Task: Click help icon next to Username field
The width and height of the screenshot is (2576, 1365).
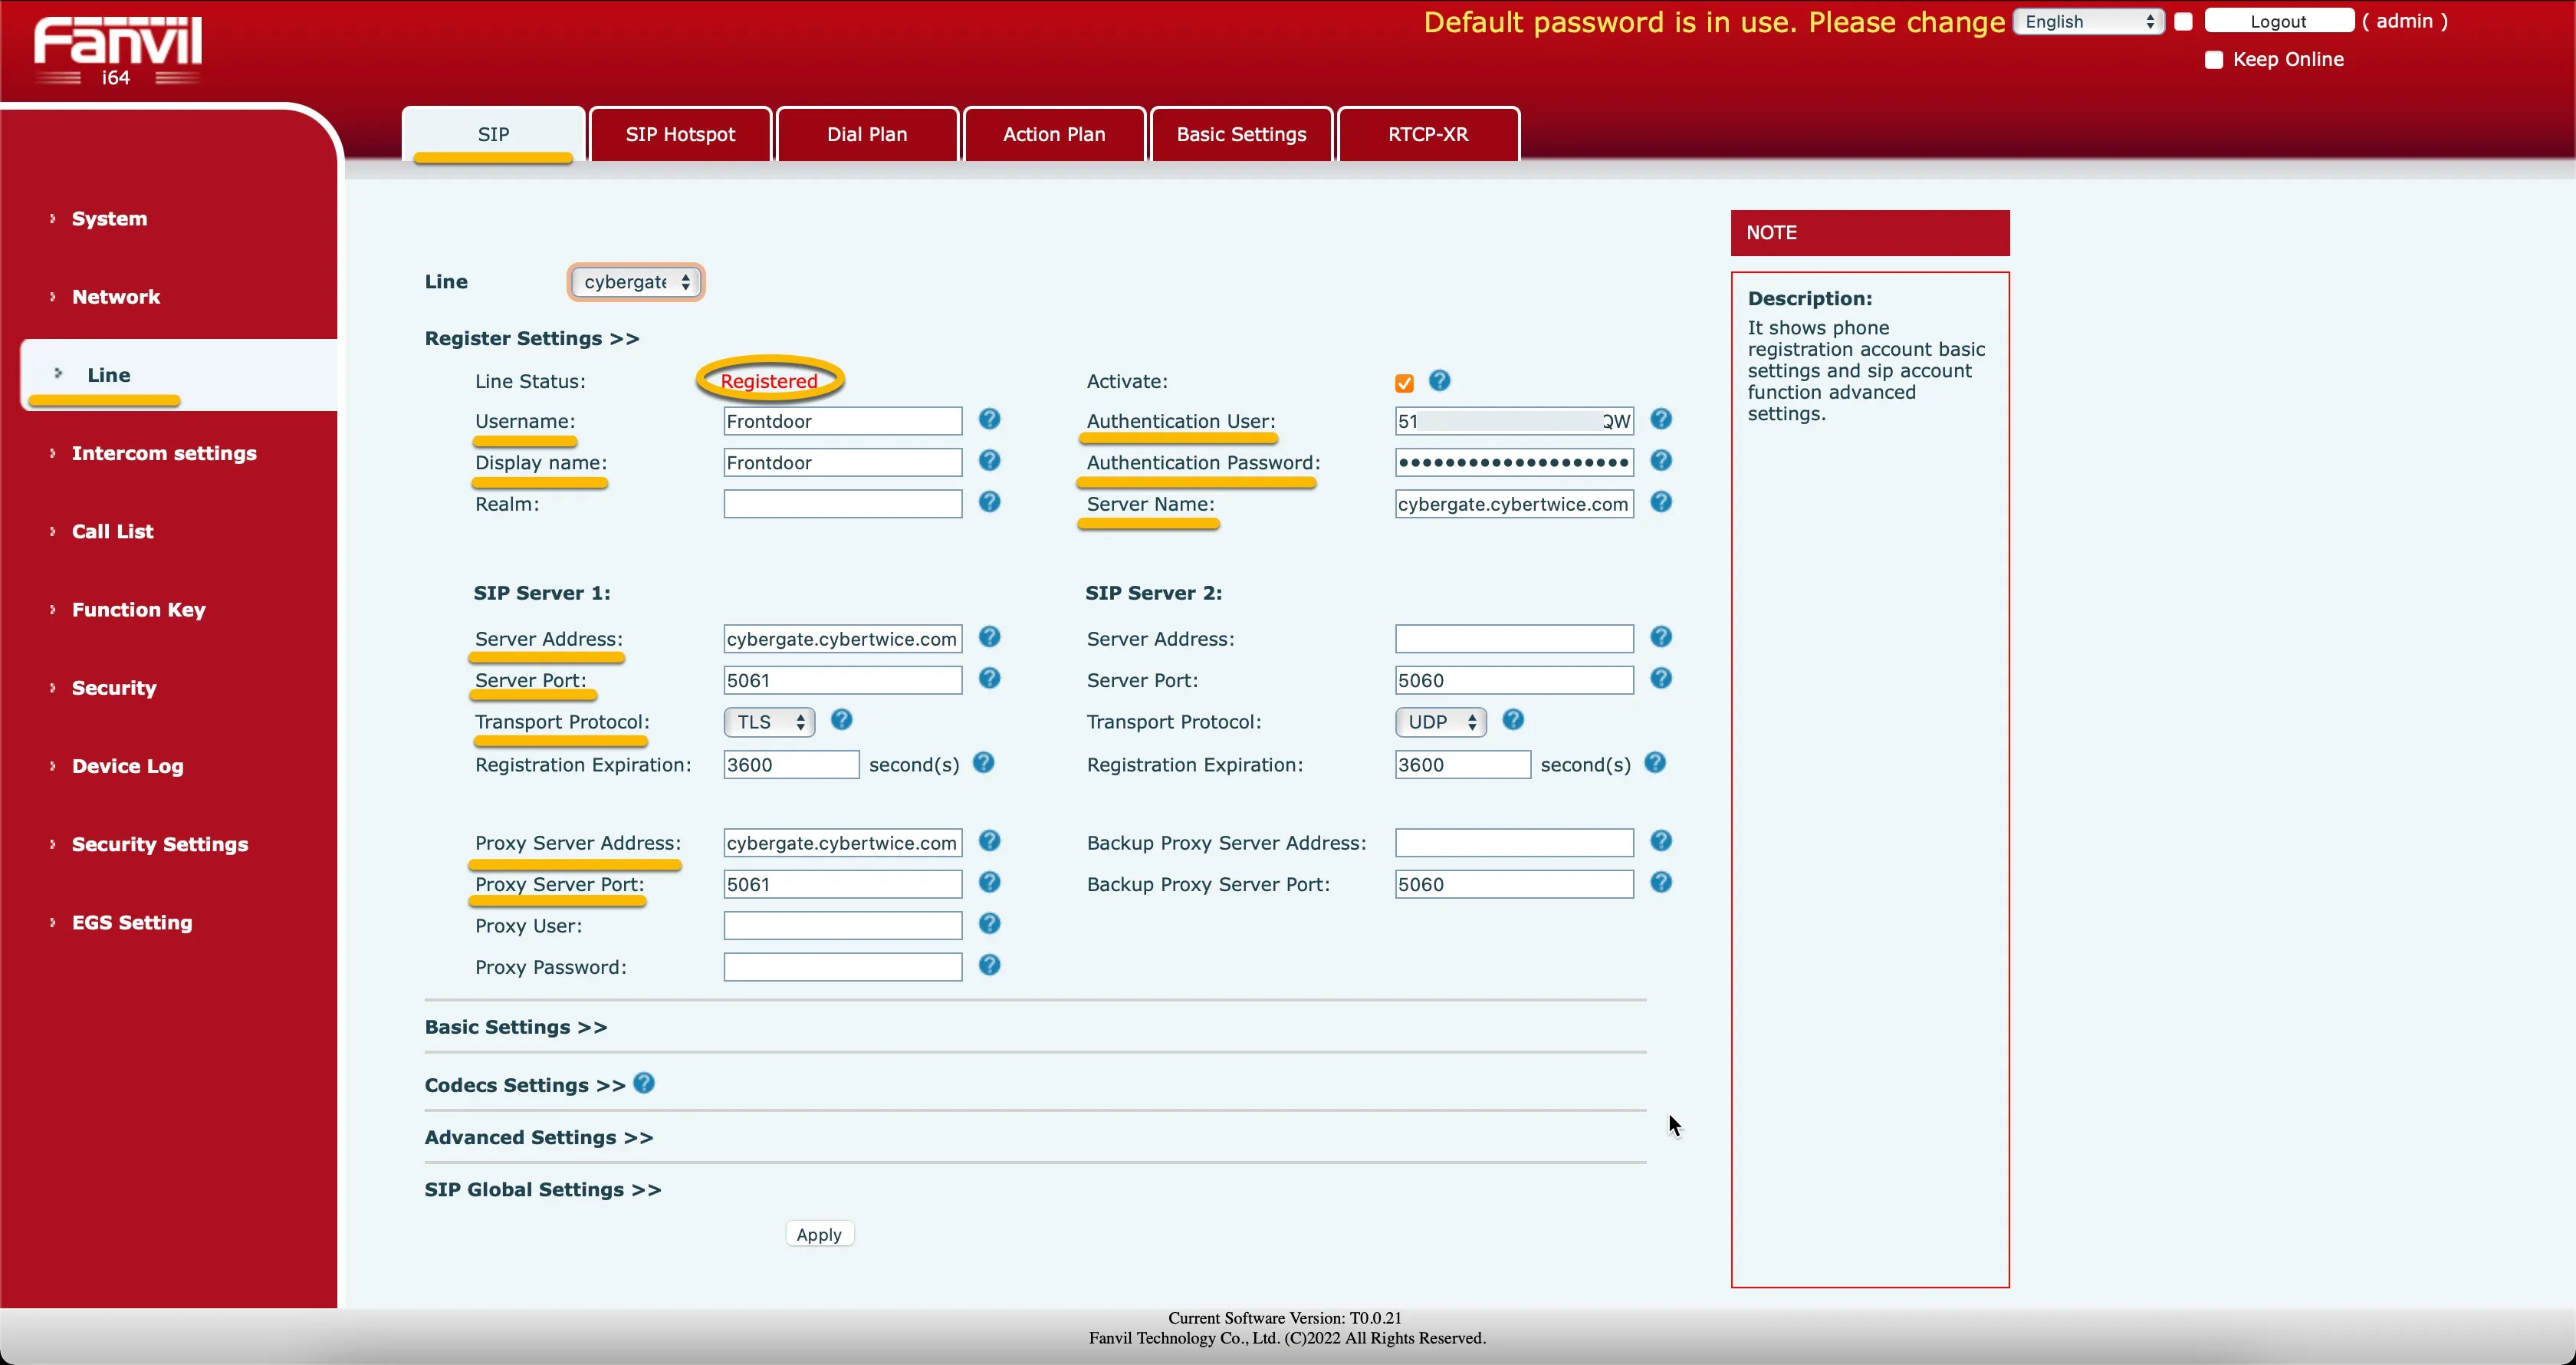Action: click(x=989, y=419)
